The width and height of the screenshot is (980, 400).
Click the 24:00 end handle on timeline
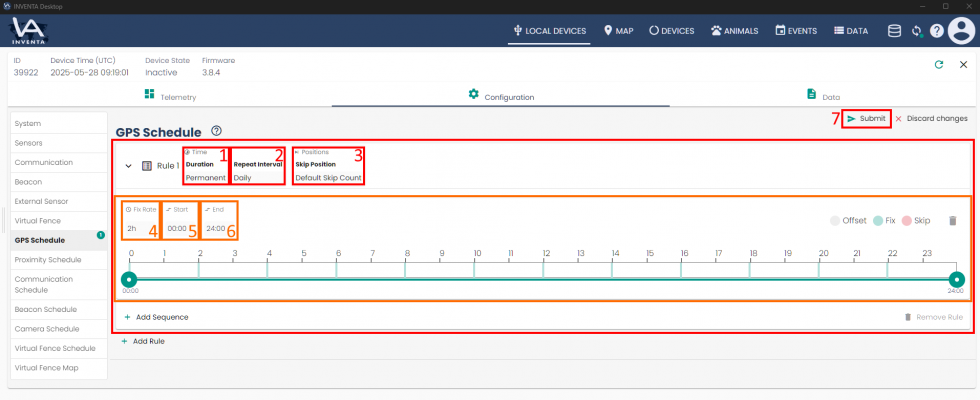coord(957,278)
